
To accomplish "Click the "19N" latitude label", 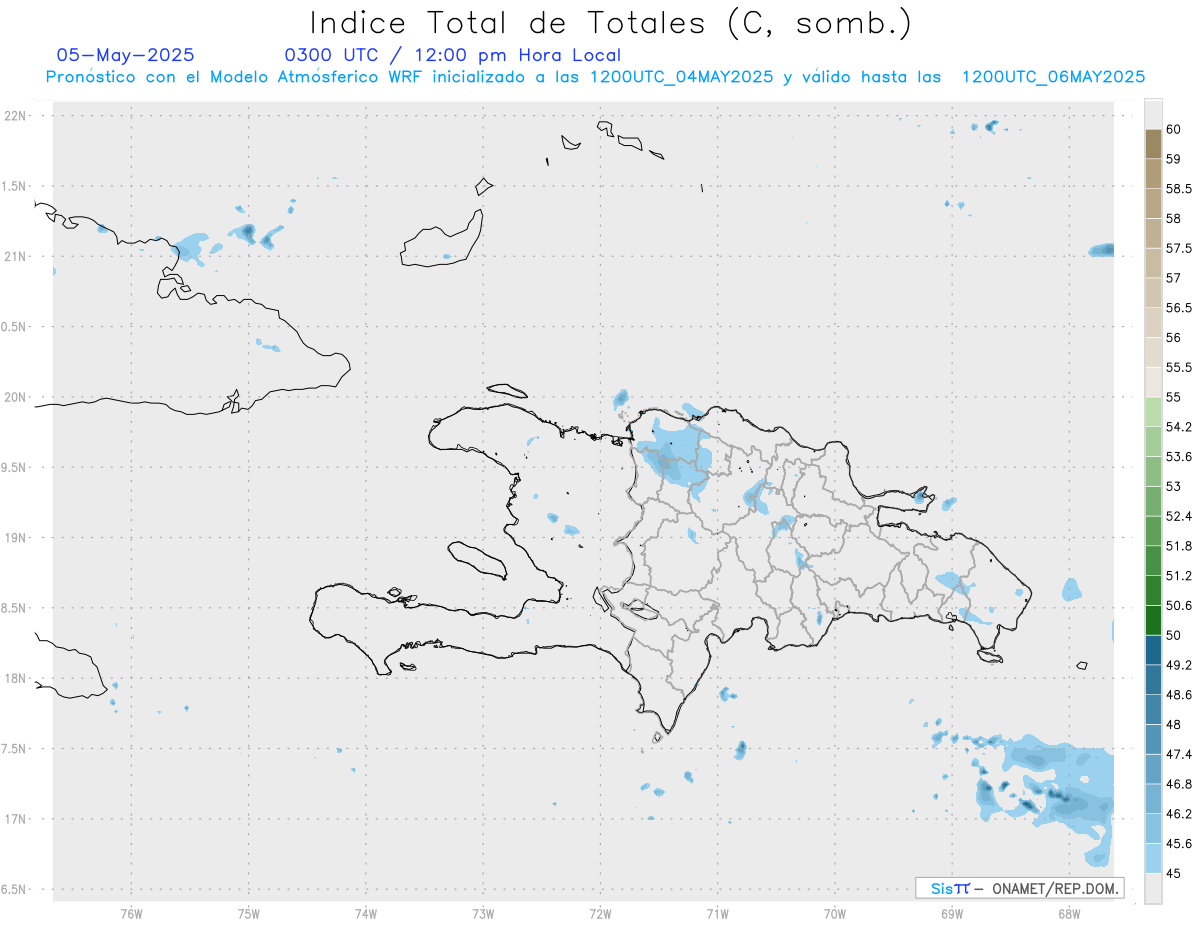I will pos(17,538).
